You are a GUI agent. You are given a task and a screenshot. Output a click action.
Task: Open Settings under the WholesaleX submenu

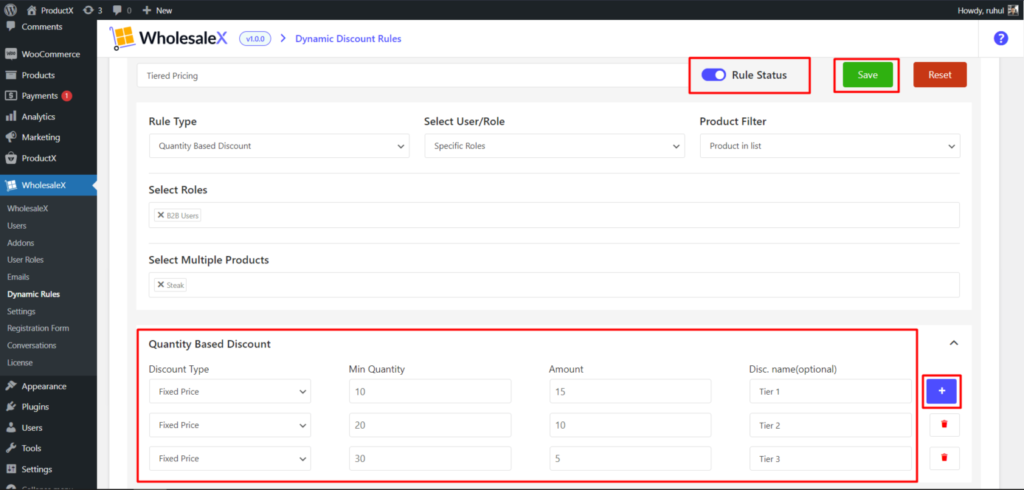tap(21, 311)
